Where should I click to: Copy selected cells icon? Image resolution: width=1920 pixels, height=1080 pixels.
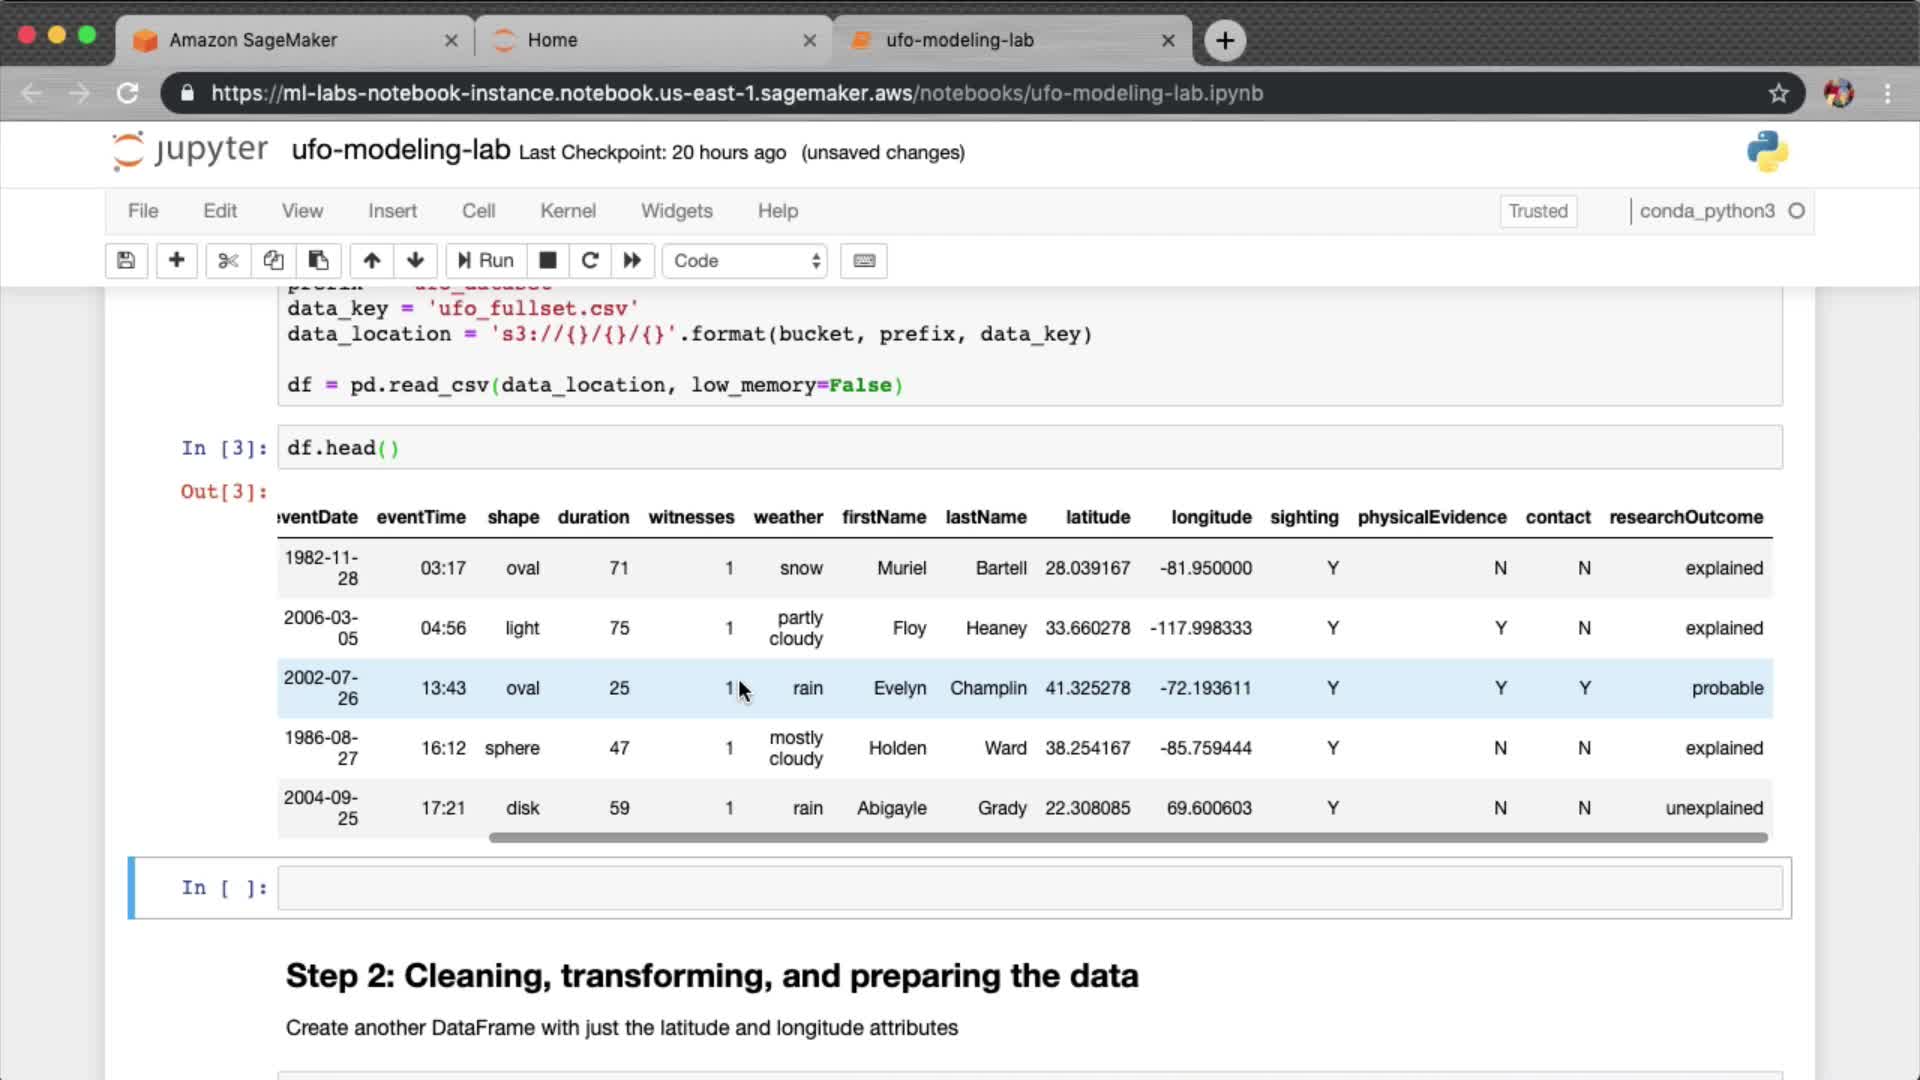pos(273,261)
